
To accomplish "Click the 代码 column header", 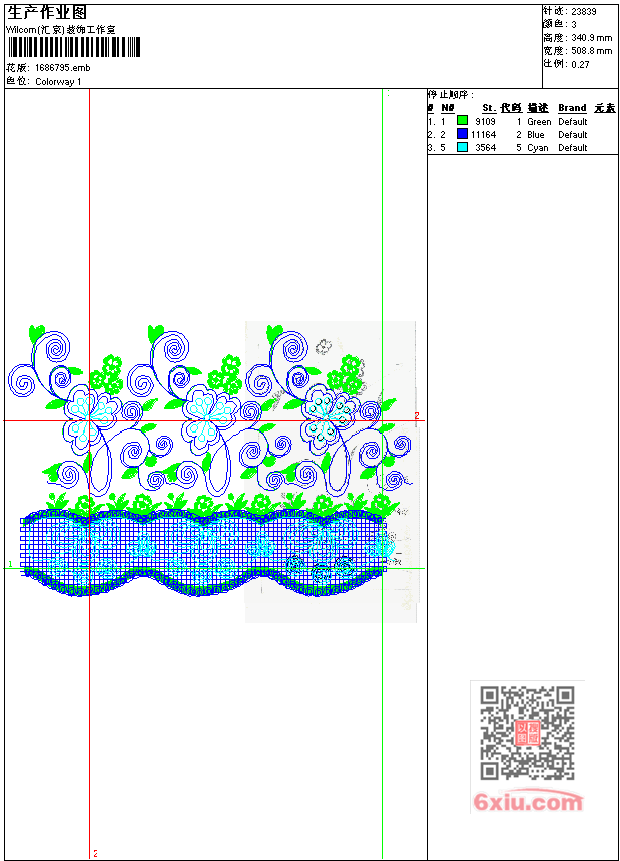I will [511, 108].
